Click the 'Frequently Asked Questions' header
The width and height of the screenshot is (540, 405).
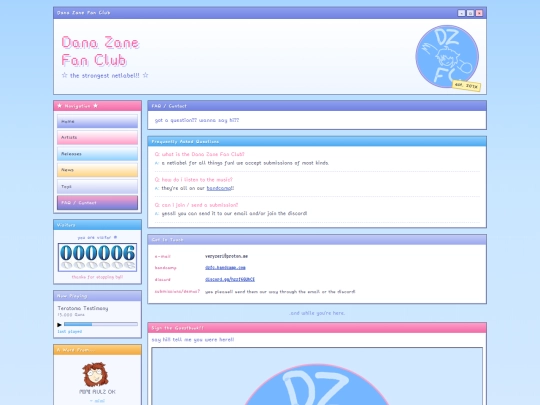pos(317,142)
